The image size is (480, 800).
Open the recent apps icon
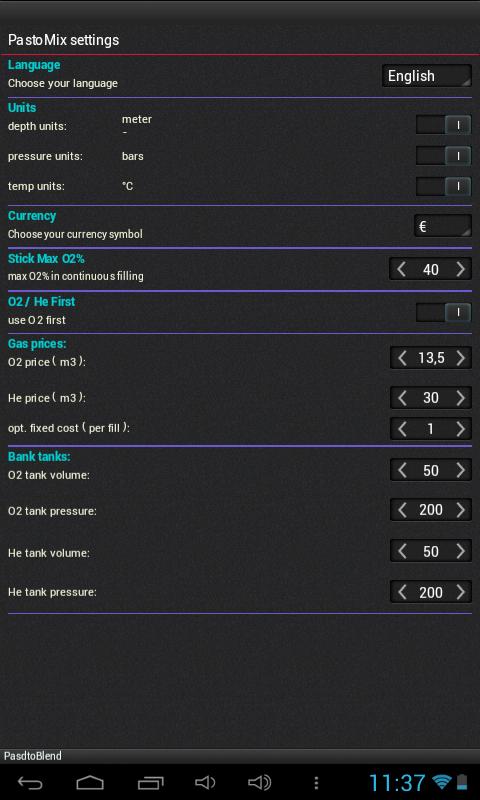(x=150, y=783)
